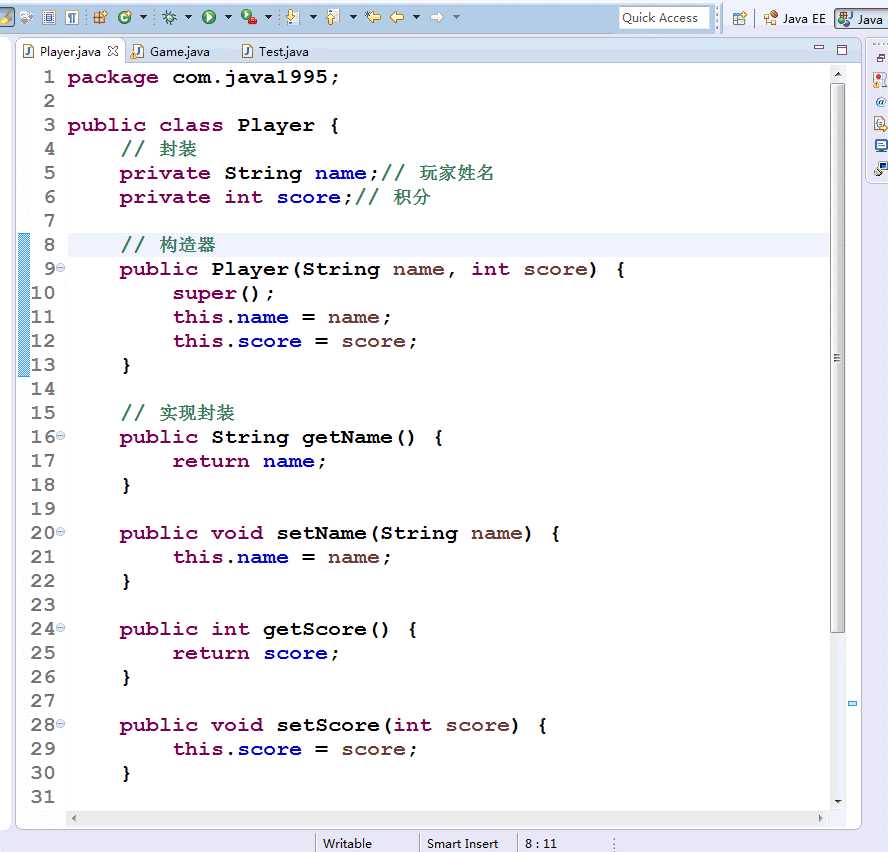
Task: Open the Back history dropdown arrow
Action: point(416,18)
